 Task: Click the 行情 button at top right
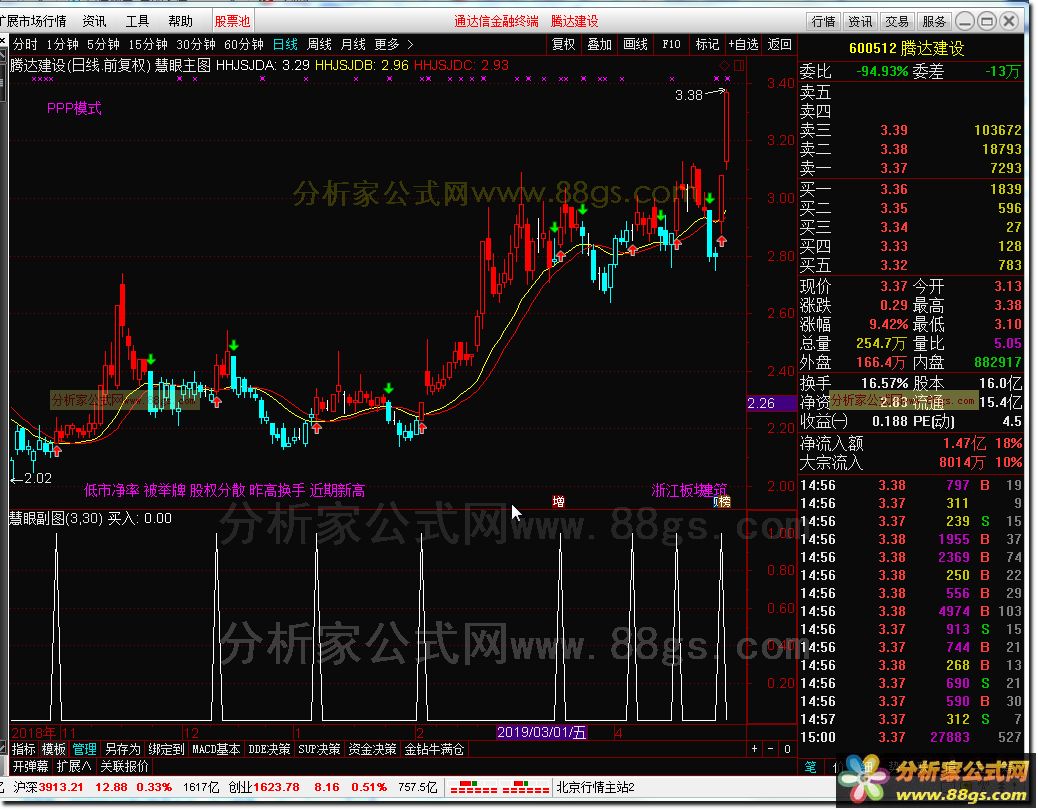point(824,22)
